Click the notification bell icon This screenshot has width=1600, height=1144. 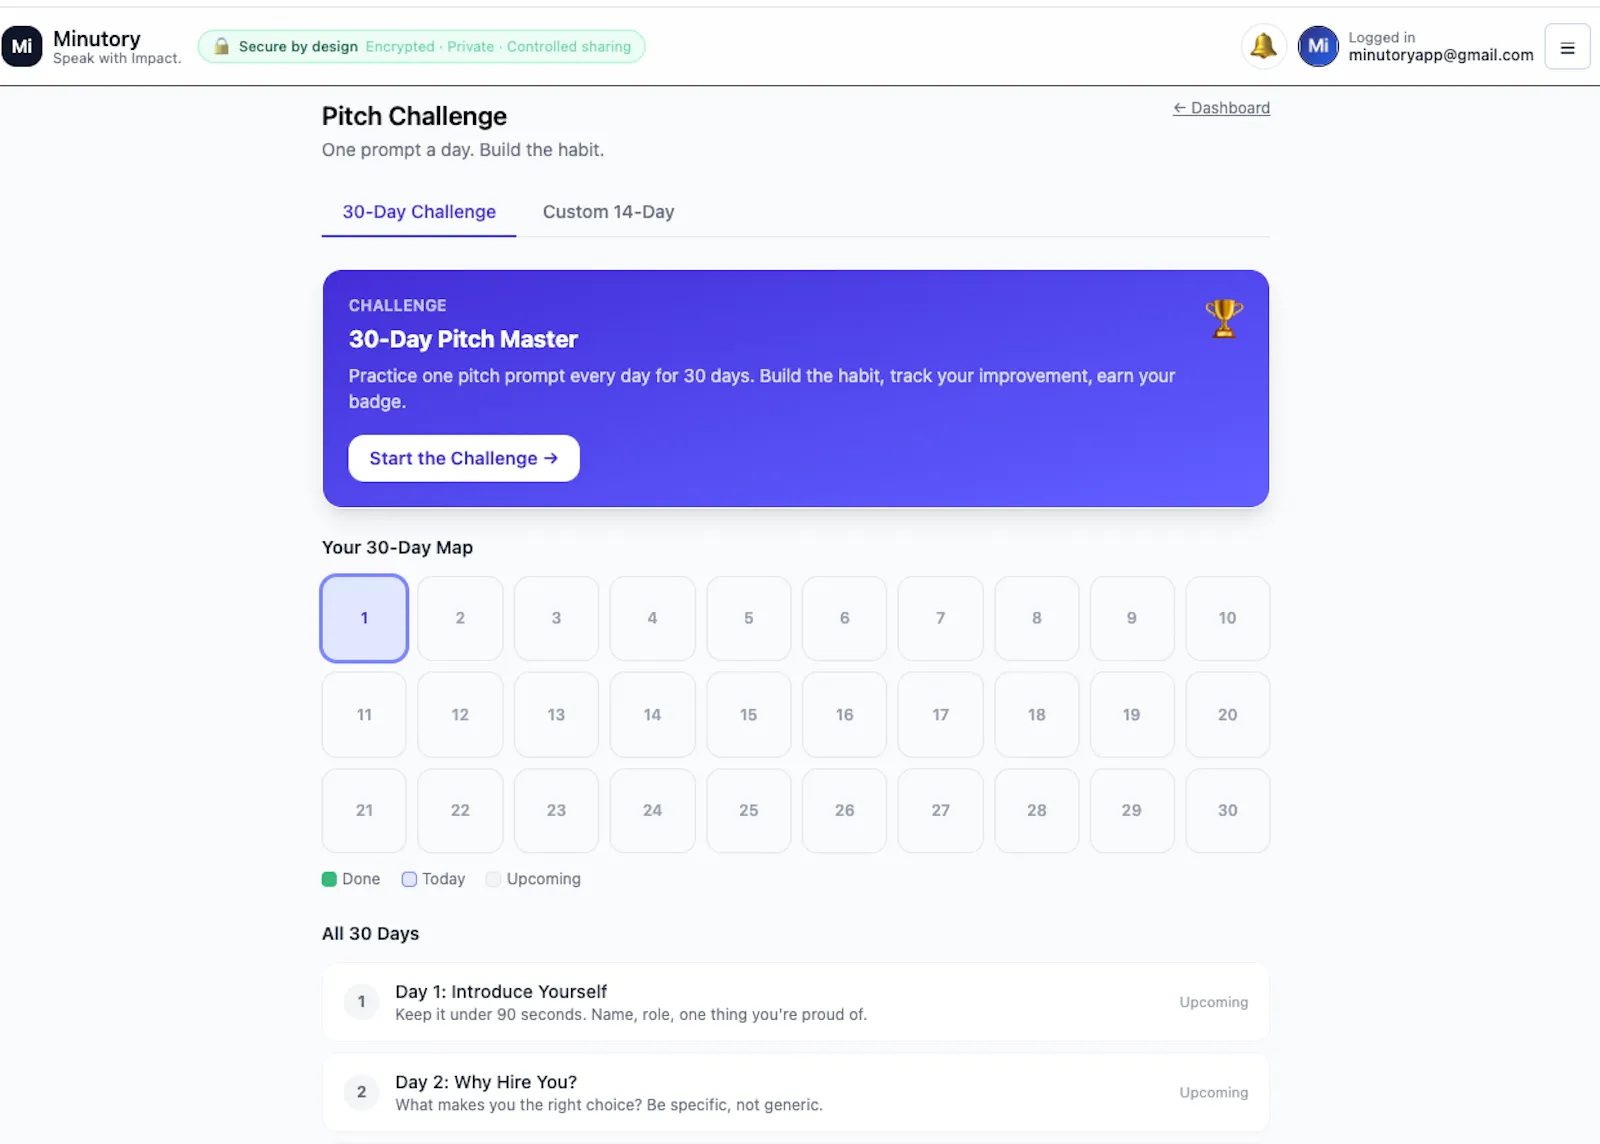(x=1263, y=46)
